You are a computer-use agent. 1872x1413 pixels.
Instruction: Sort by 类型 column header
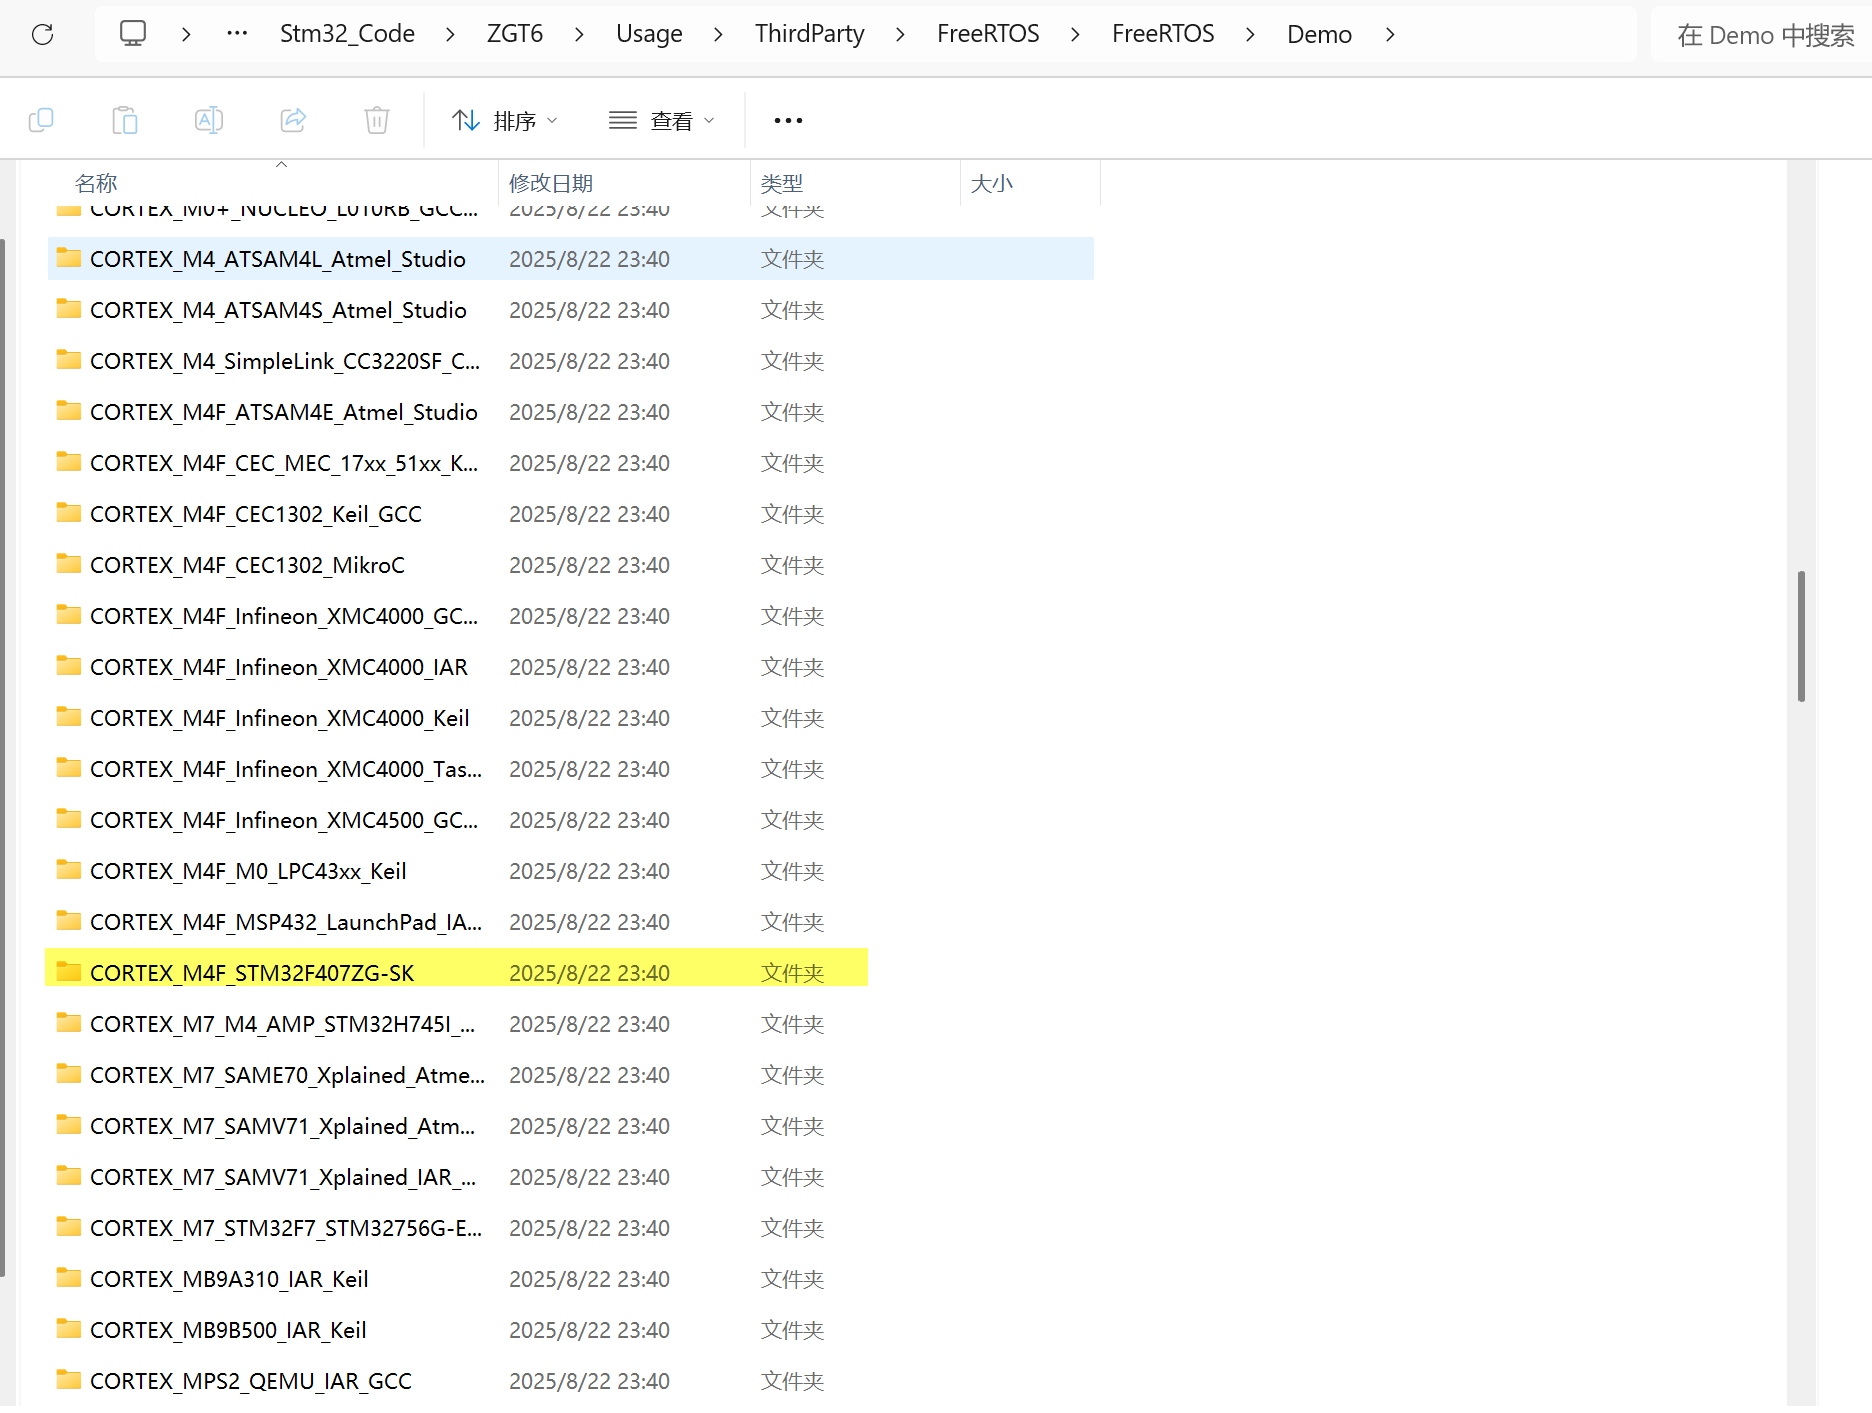(x=782, y=183)
